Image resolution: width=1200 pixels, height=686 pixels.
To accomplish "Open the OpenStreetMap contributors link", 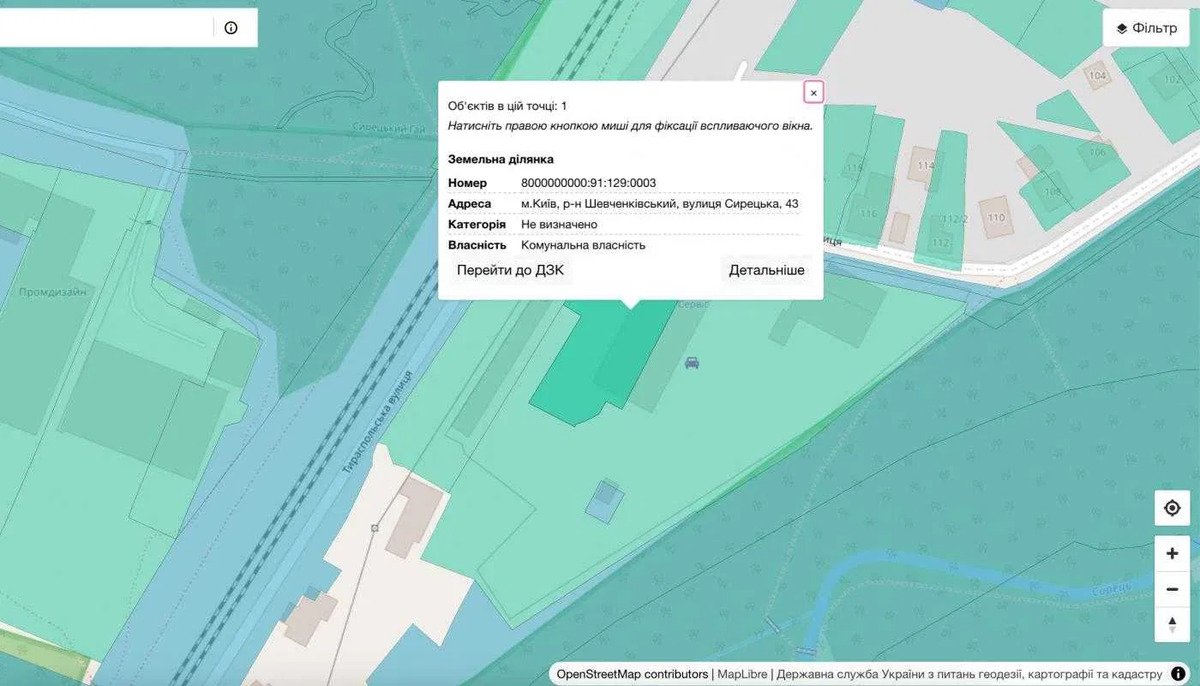I will (633, 674).
